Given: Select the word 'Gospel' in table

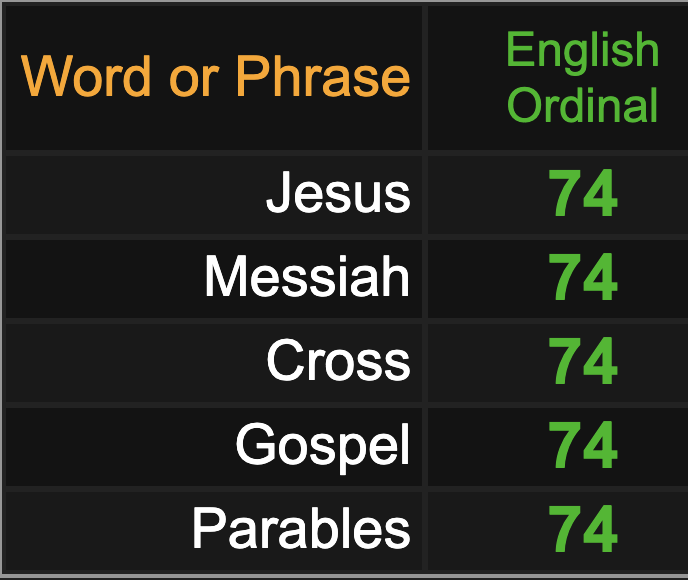Looking at the screenshot, I should 323,446.
